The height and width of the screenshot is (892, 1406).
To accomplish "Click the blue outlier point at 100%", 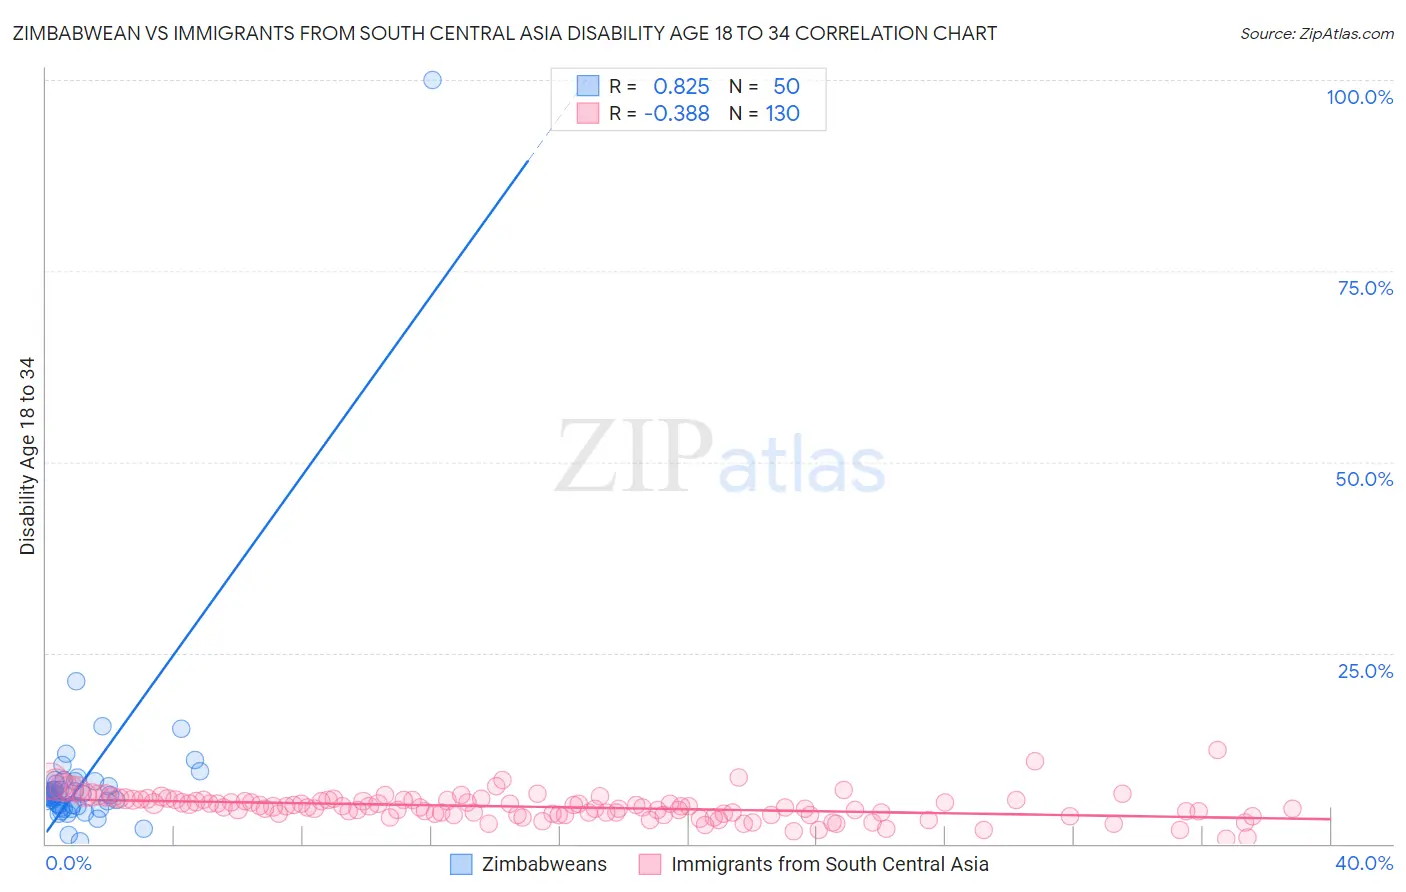I will click(x=432, y=80).
